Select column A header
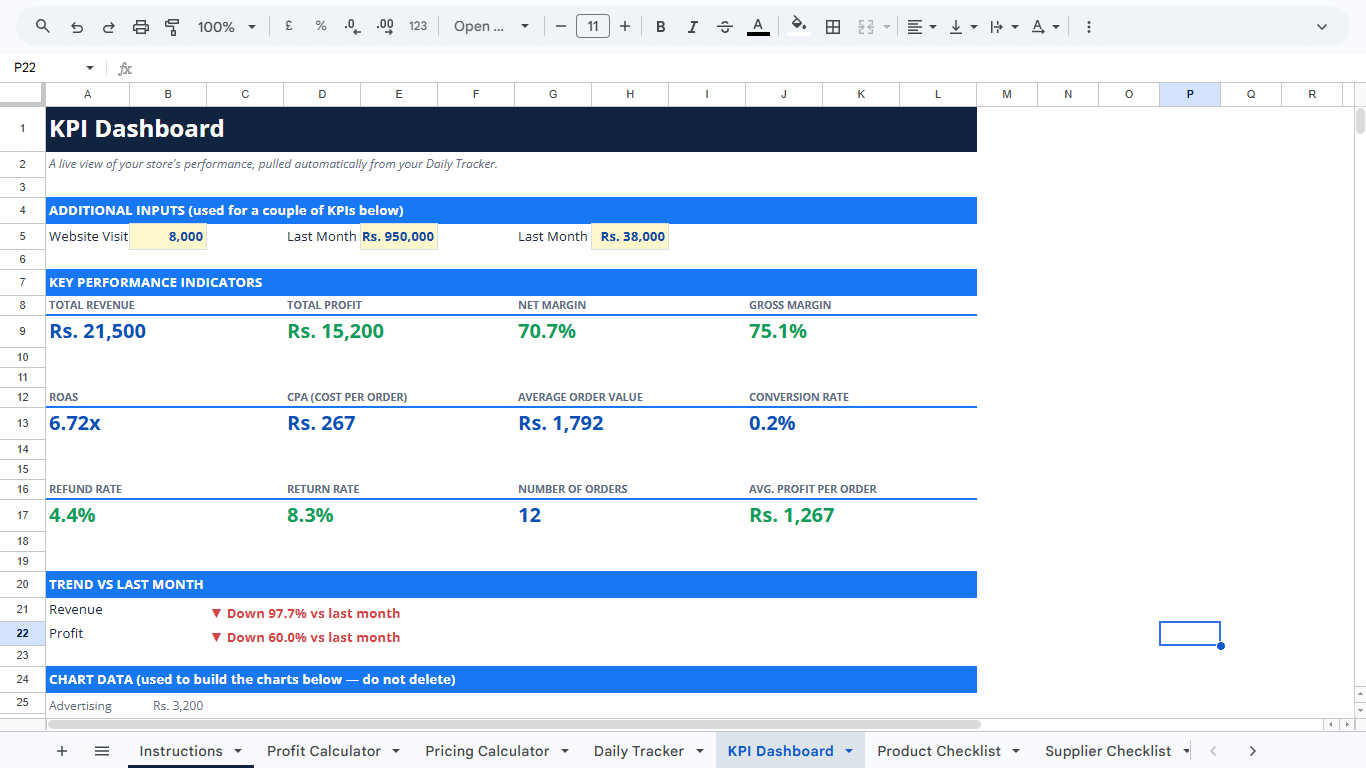The height and width of the screenshot is (768, 1366). [x=87, y=94]
